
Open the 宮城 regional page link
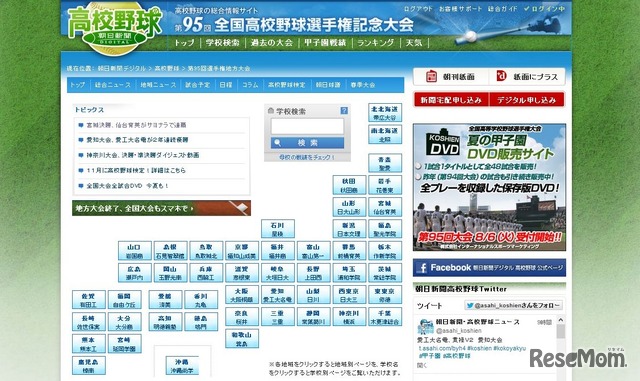click(384, 203)
